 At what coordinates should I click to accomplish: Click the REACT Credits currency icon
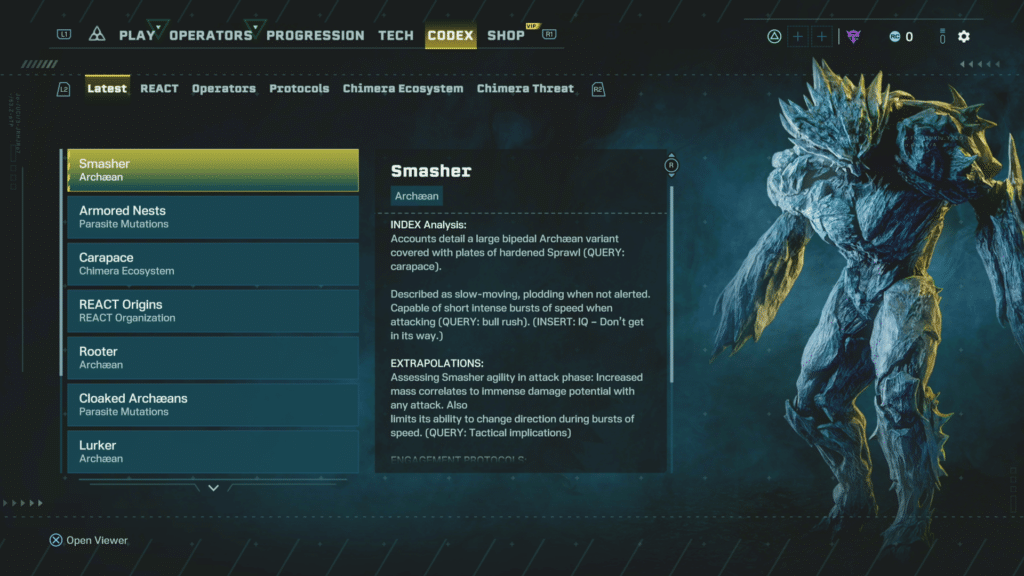[x=895, y=37]
